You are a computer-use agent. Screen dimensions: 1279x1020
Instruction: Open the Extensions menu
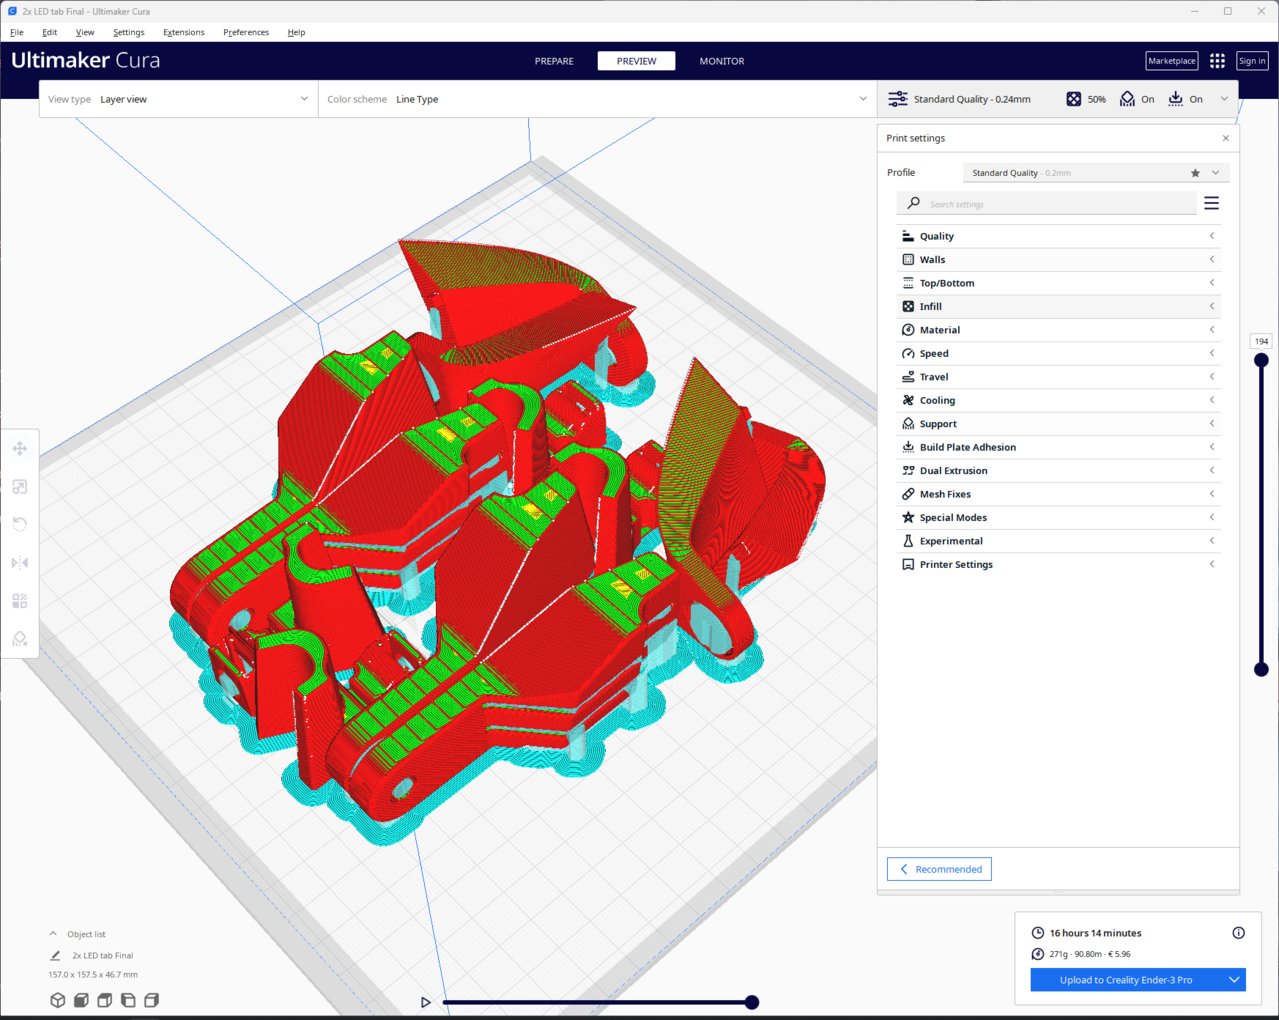click(184, 32)
